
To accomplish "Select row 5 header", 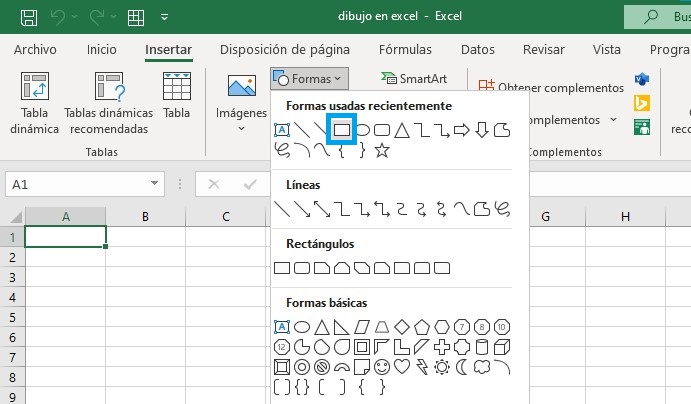I will pos(12,317).
